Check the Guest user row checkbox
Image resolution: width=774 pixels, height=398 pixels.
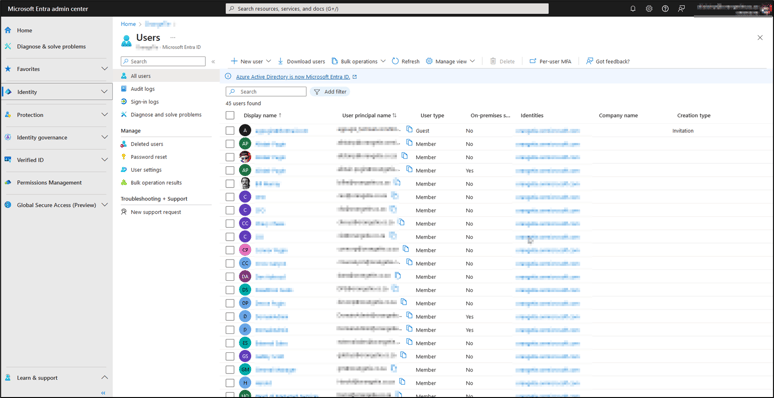(x=230, y=131)
